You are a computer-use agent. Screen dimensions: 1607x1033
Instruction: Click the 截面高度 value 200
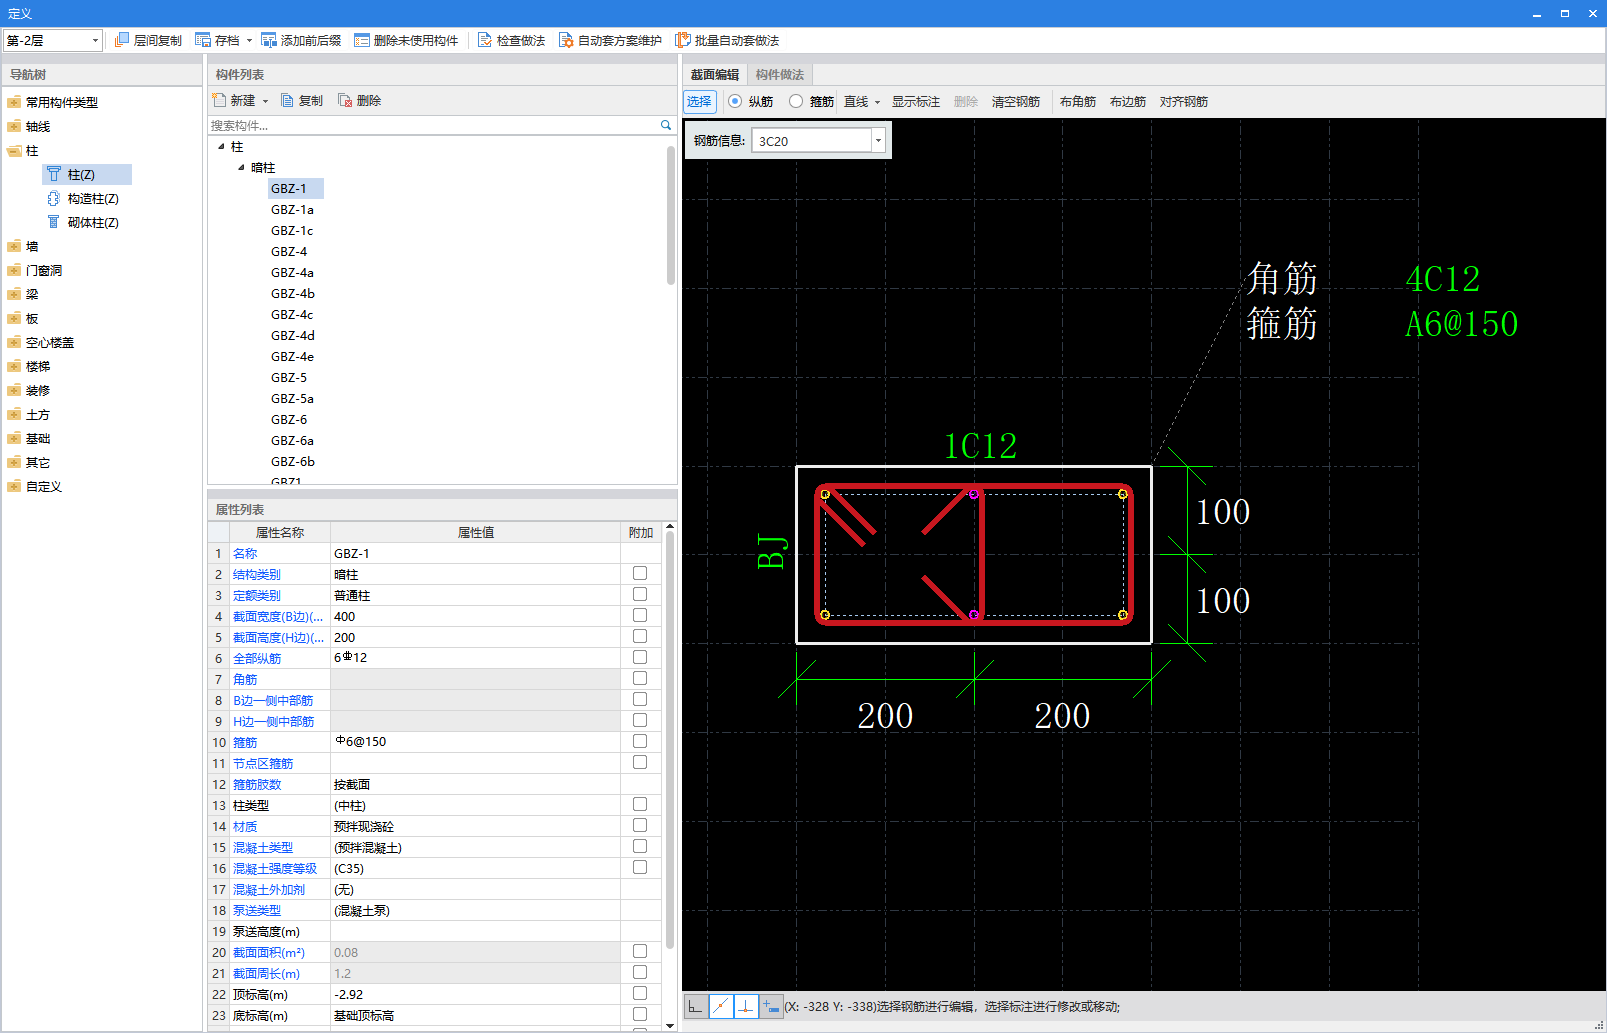pos(475,637)
